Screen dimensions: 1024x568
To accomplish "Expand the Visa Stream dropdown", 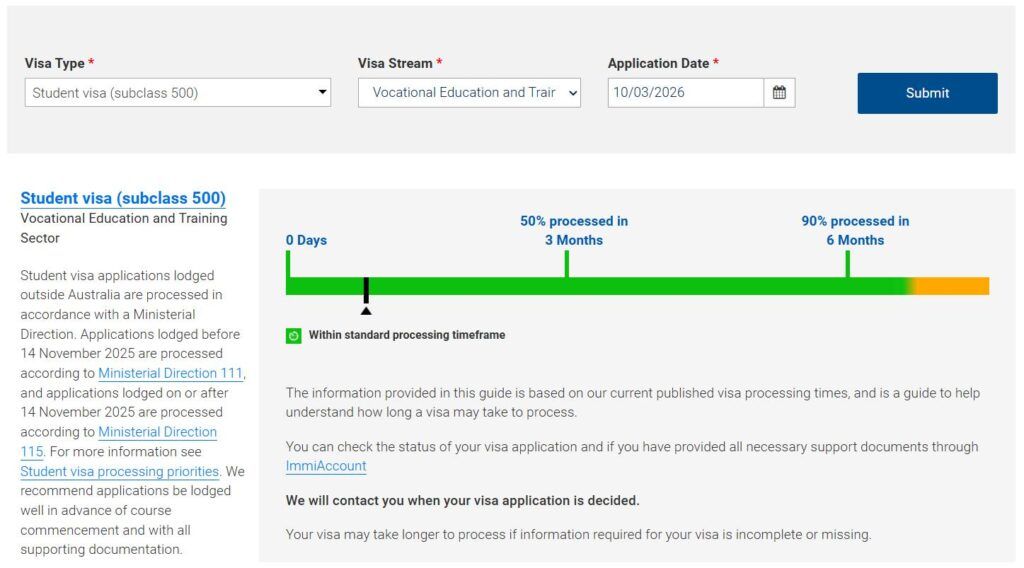I will coord(469,93).
